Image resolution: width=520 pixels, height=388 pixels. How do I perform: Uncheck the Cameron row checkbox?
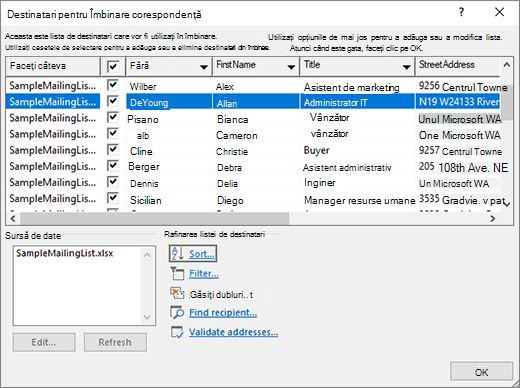(113, 133)
